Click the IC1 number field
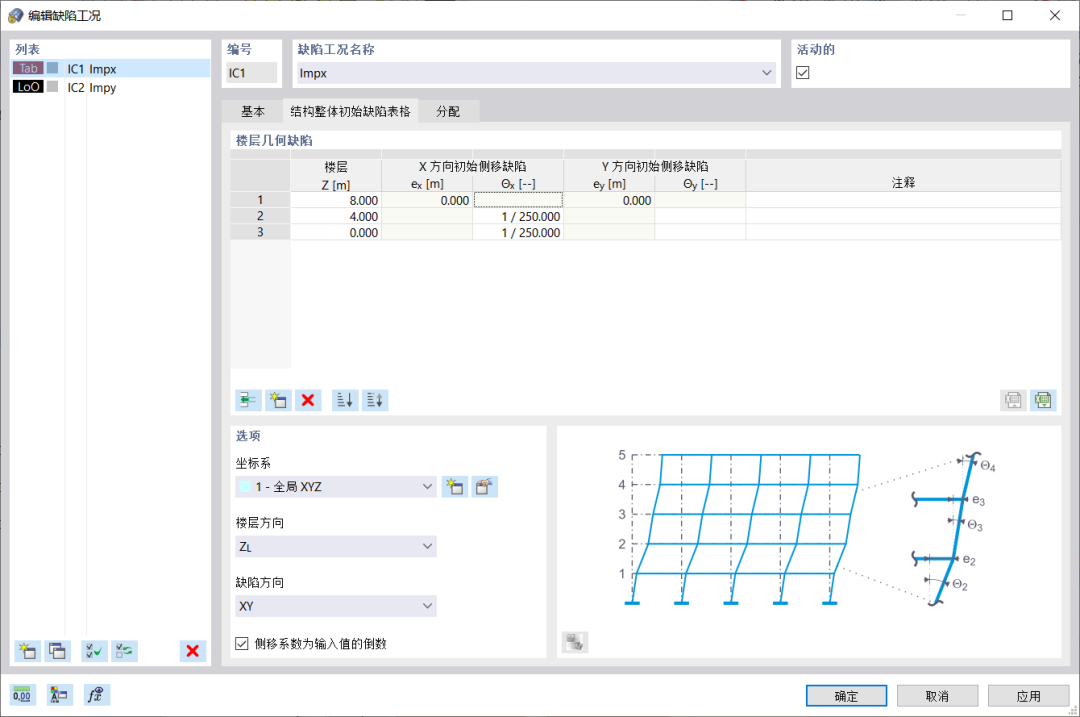Screen dimensions: 1080x717 point(251,73)
